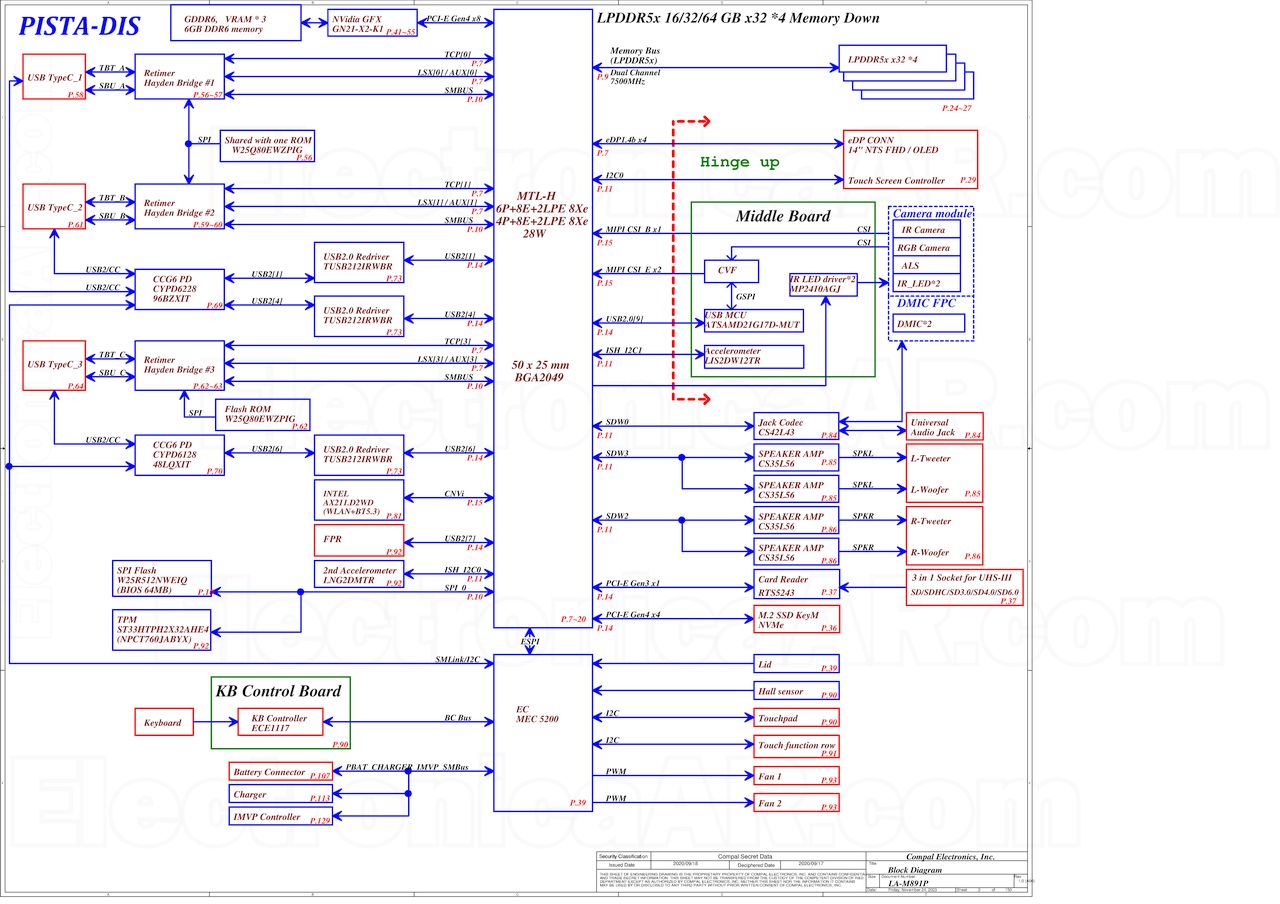Screen dimensions: 1280x904
Task: Select the EC MEC 5200 block
Action: [544, 732]
